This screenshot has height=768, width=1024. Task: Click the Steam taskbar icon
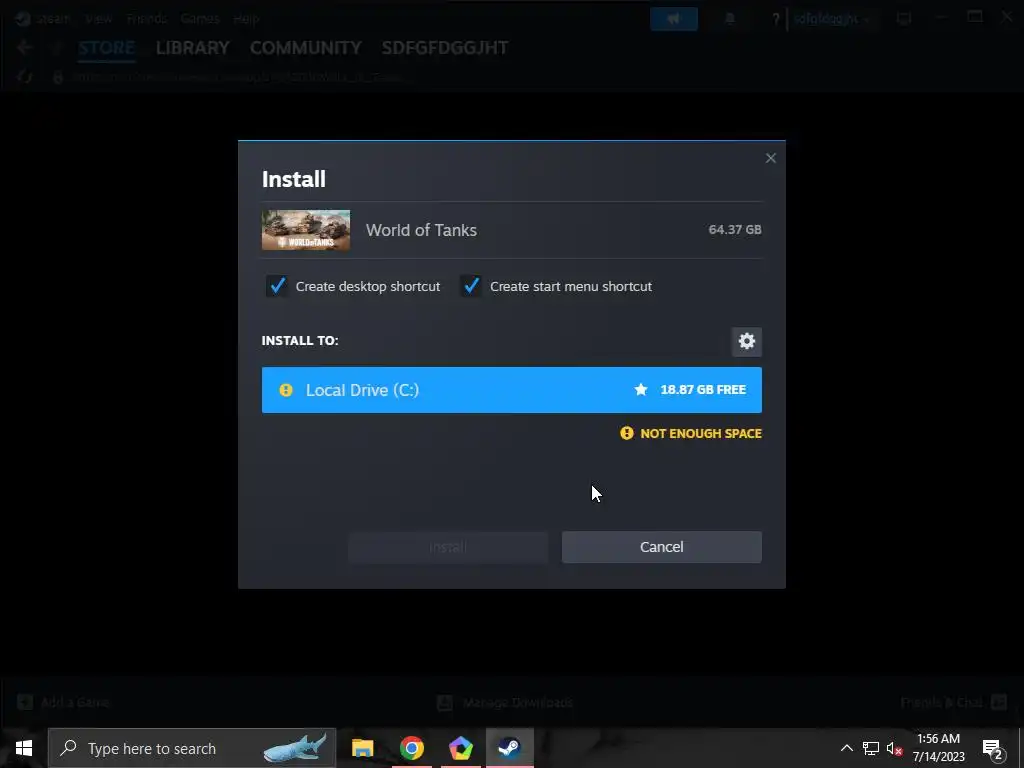(509, 748)
